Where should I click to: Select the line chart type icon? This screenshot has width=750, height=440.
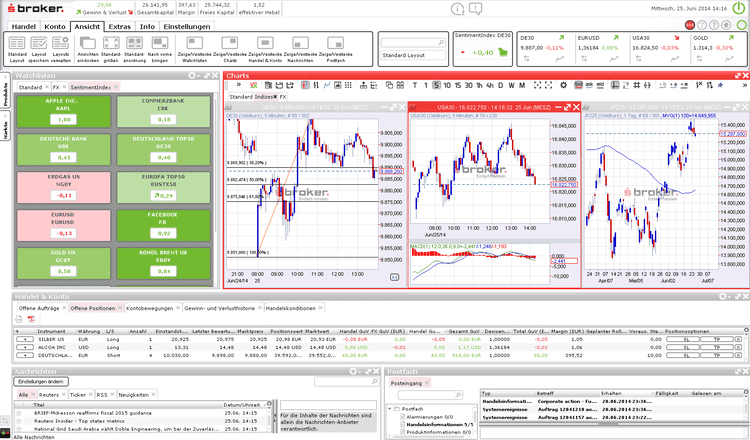(x=327, y=85)
